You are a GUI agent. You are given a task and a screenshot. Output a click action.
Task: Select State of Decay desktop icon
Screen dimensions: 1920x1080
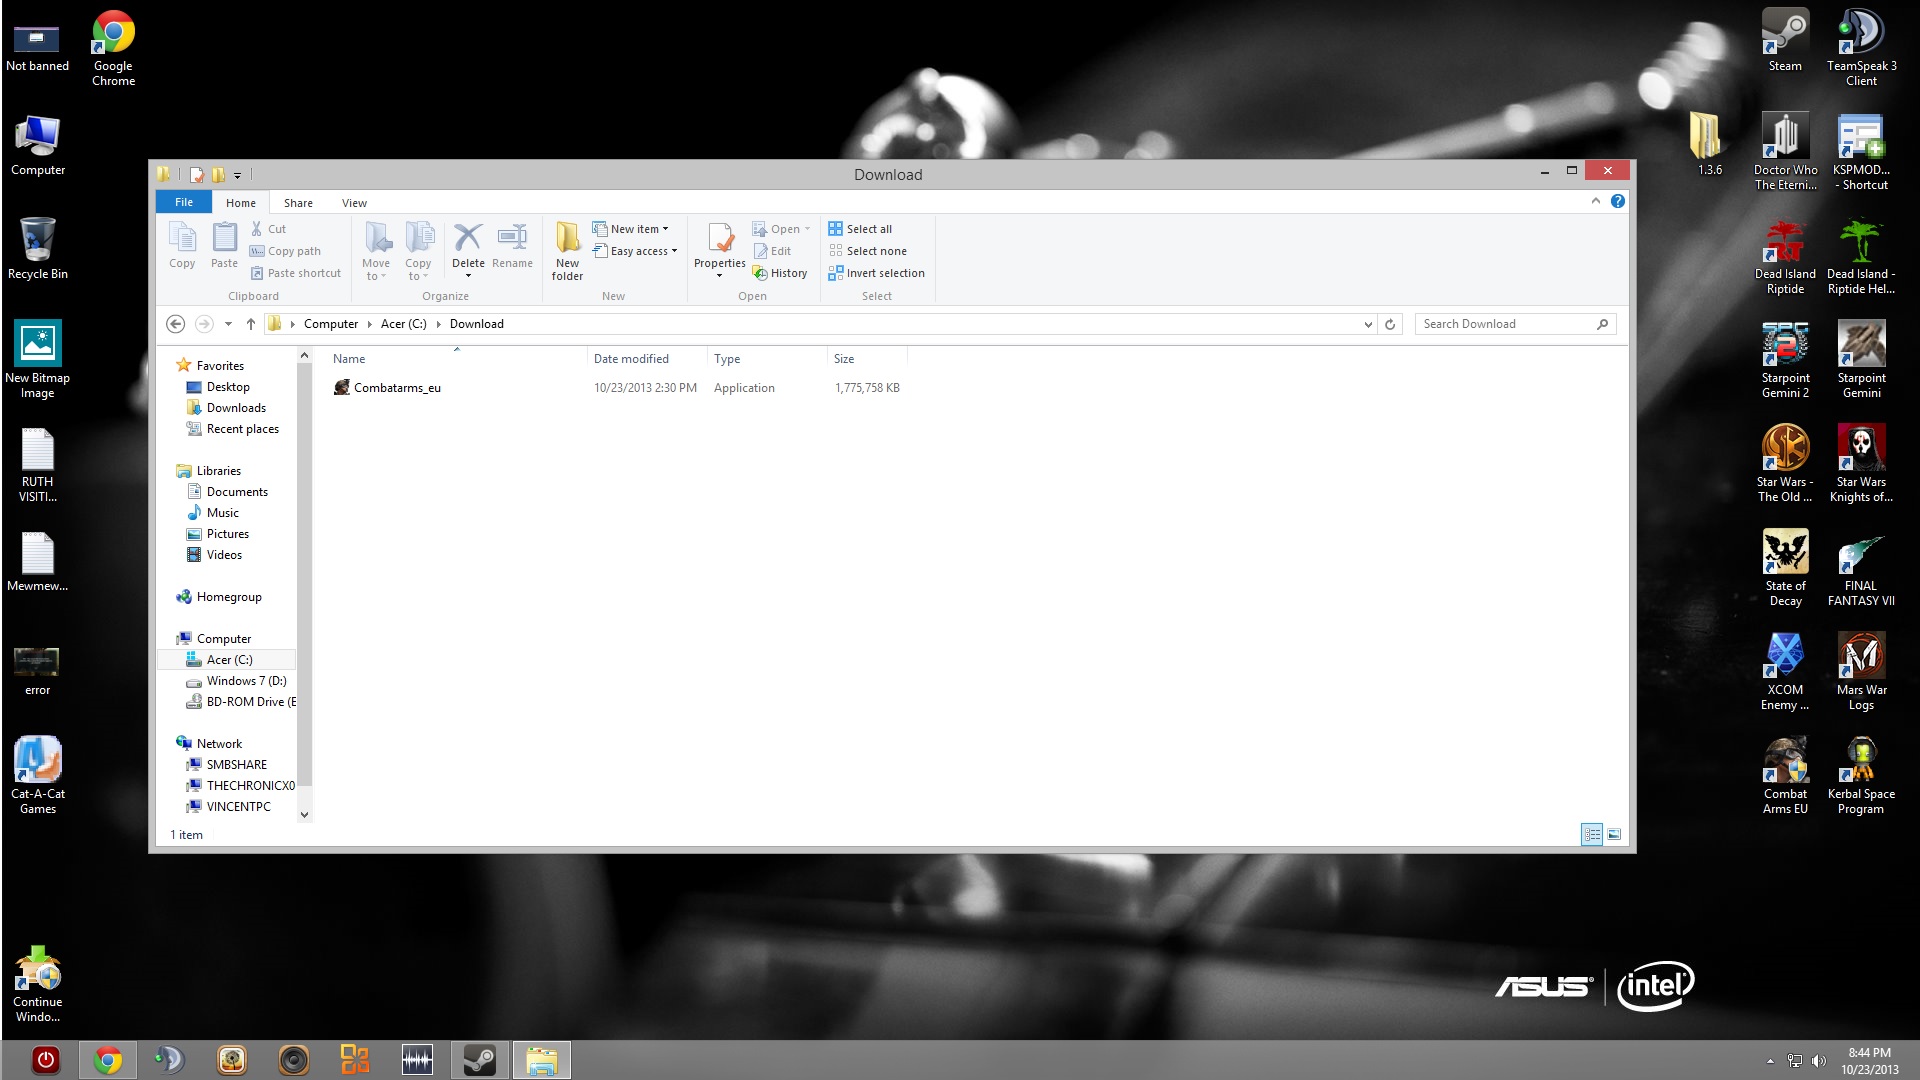[x=1785, y=568]
